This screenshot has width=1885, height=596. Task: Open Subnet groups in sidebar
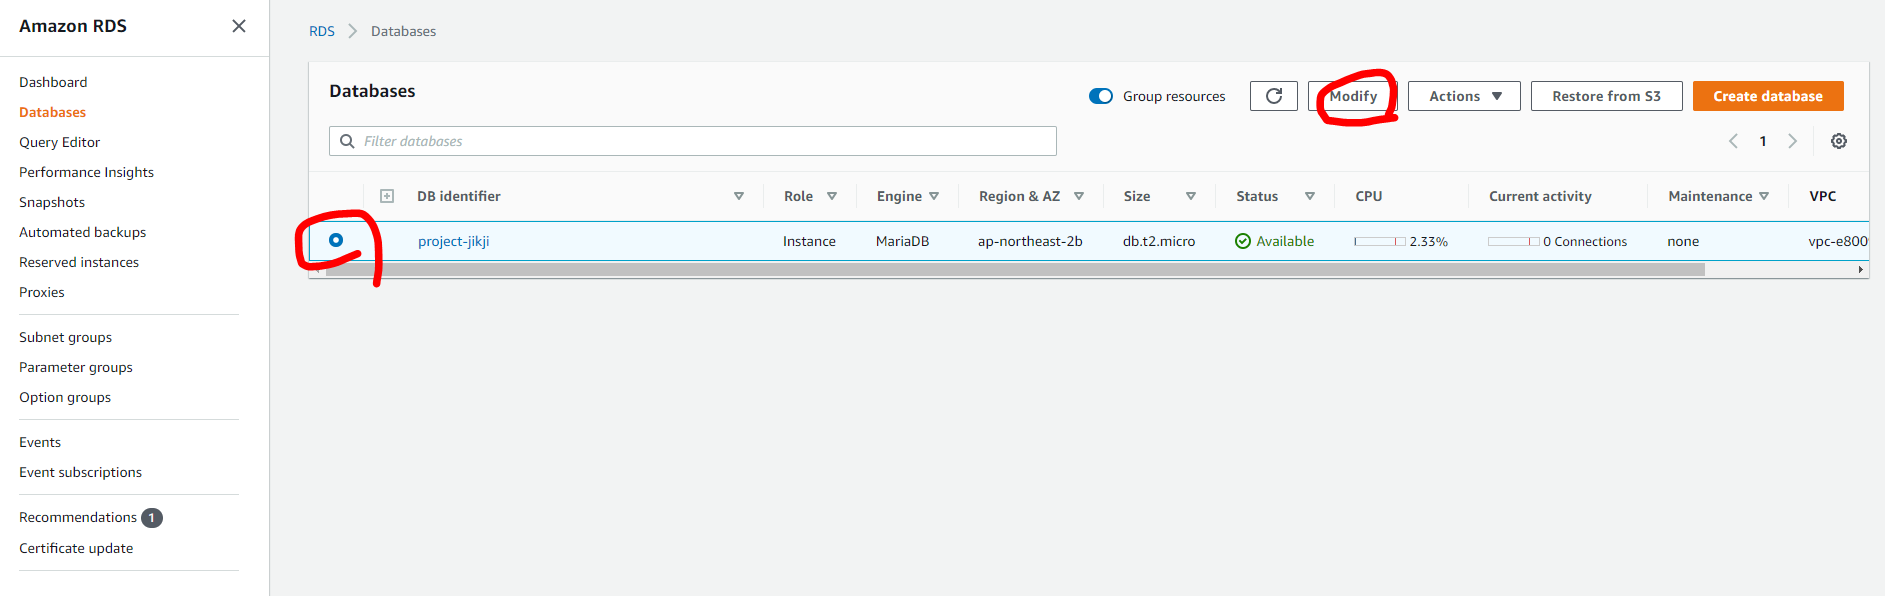(x=65, y=337)
